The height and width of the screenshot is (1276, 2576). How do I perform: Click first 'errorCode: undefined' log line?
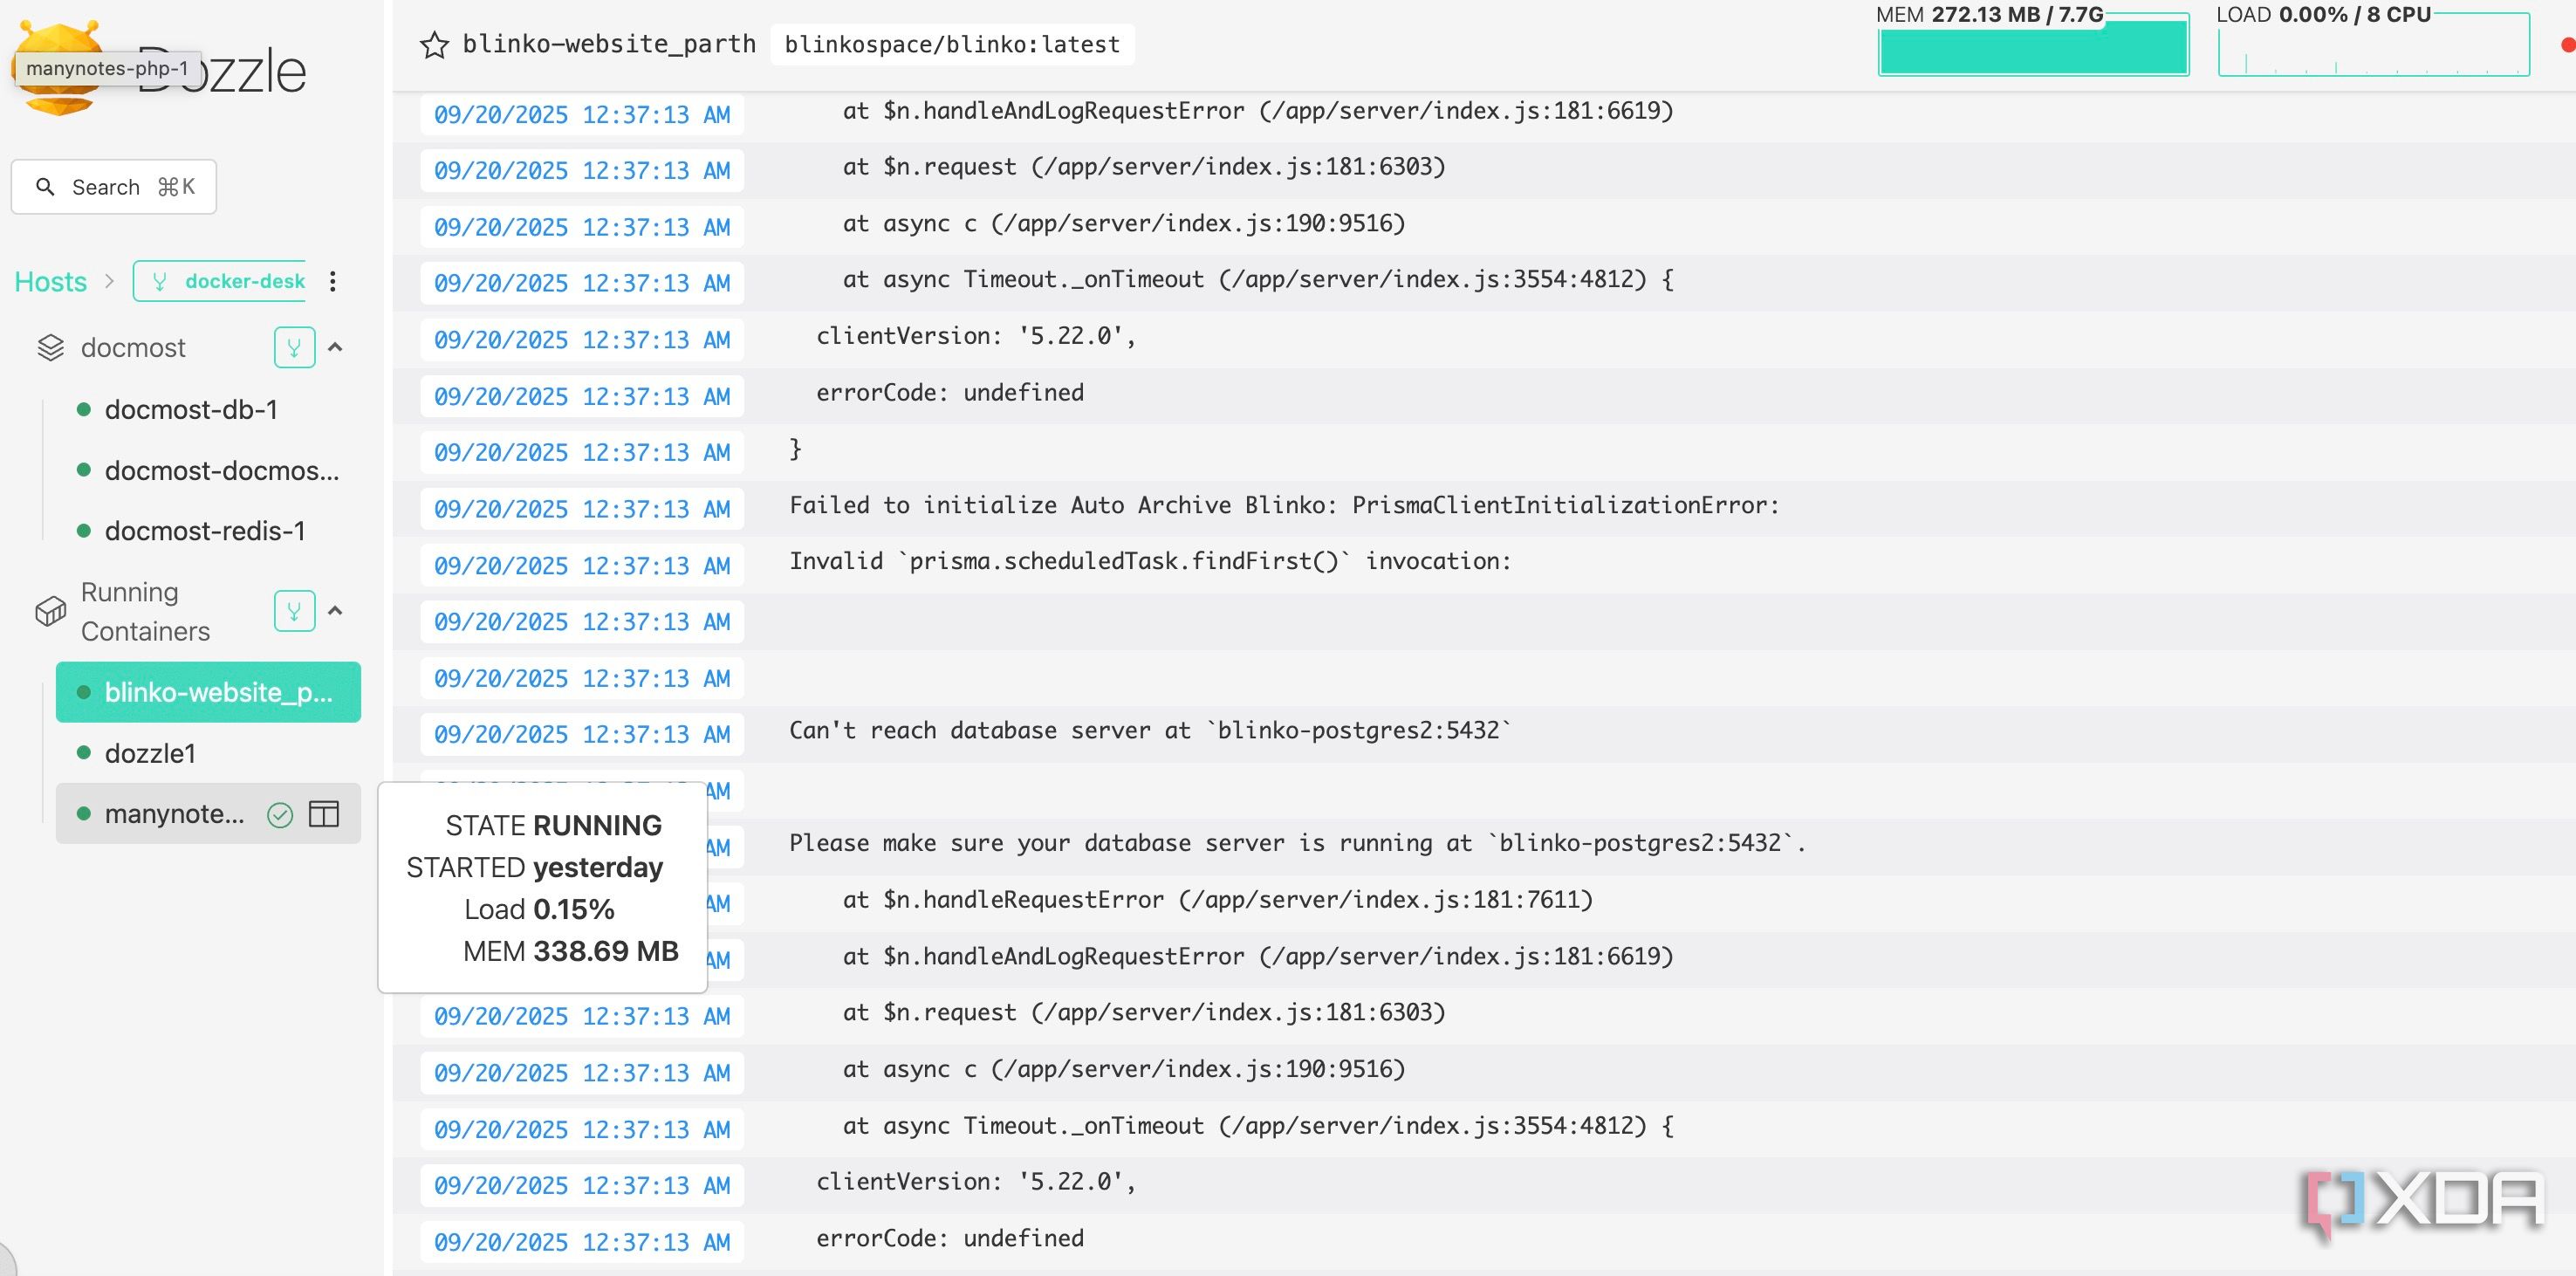pos(950,393)
